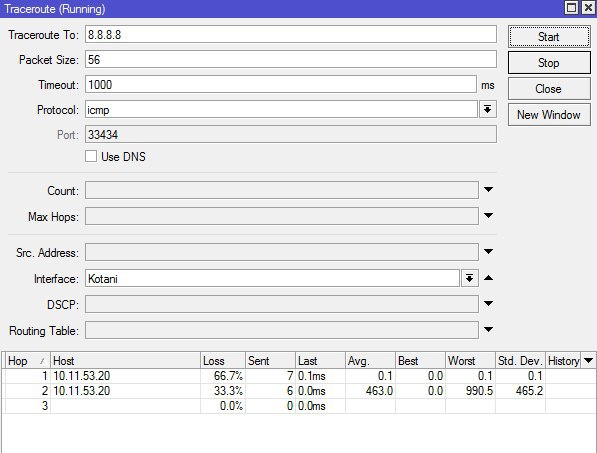This screenshot has width=597, height=453.
Task: Expand the Max Hops field arrow
Action: click(x=488, y=215)
